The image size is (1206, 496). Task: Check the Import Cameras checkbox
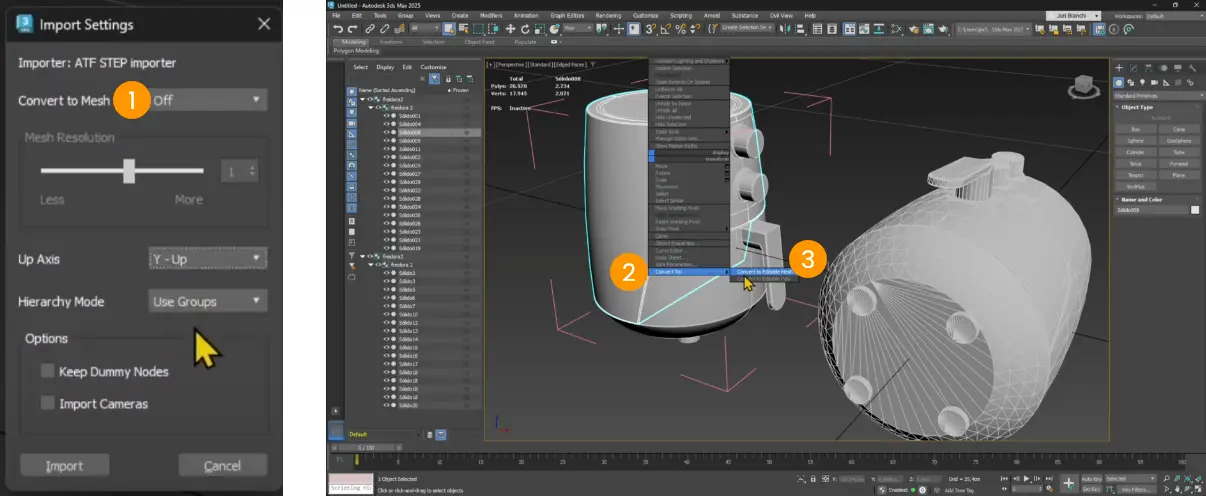pos(47,403)
